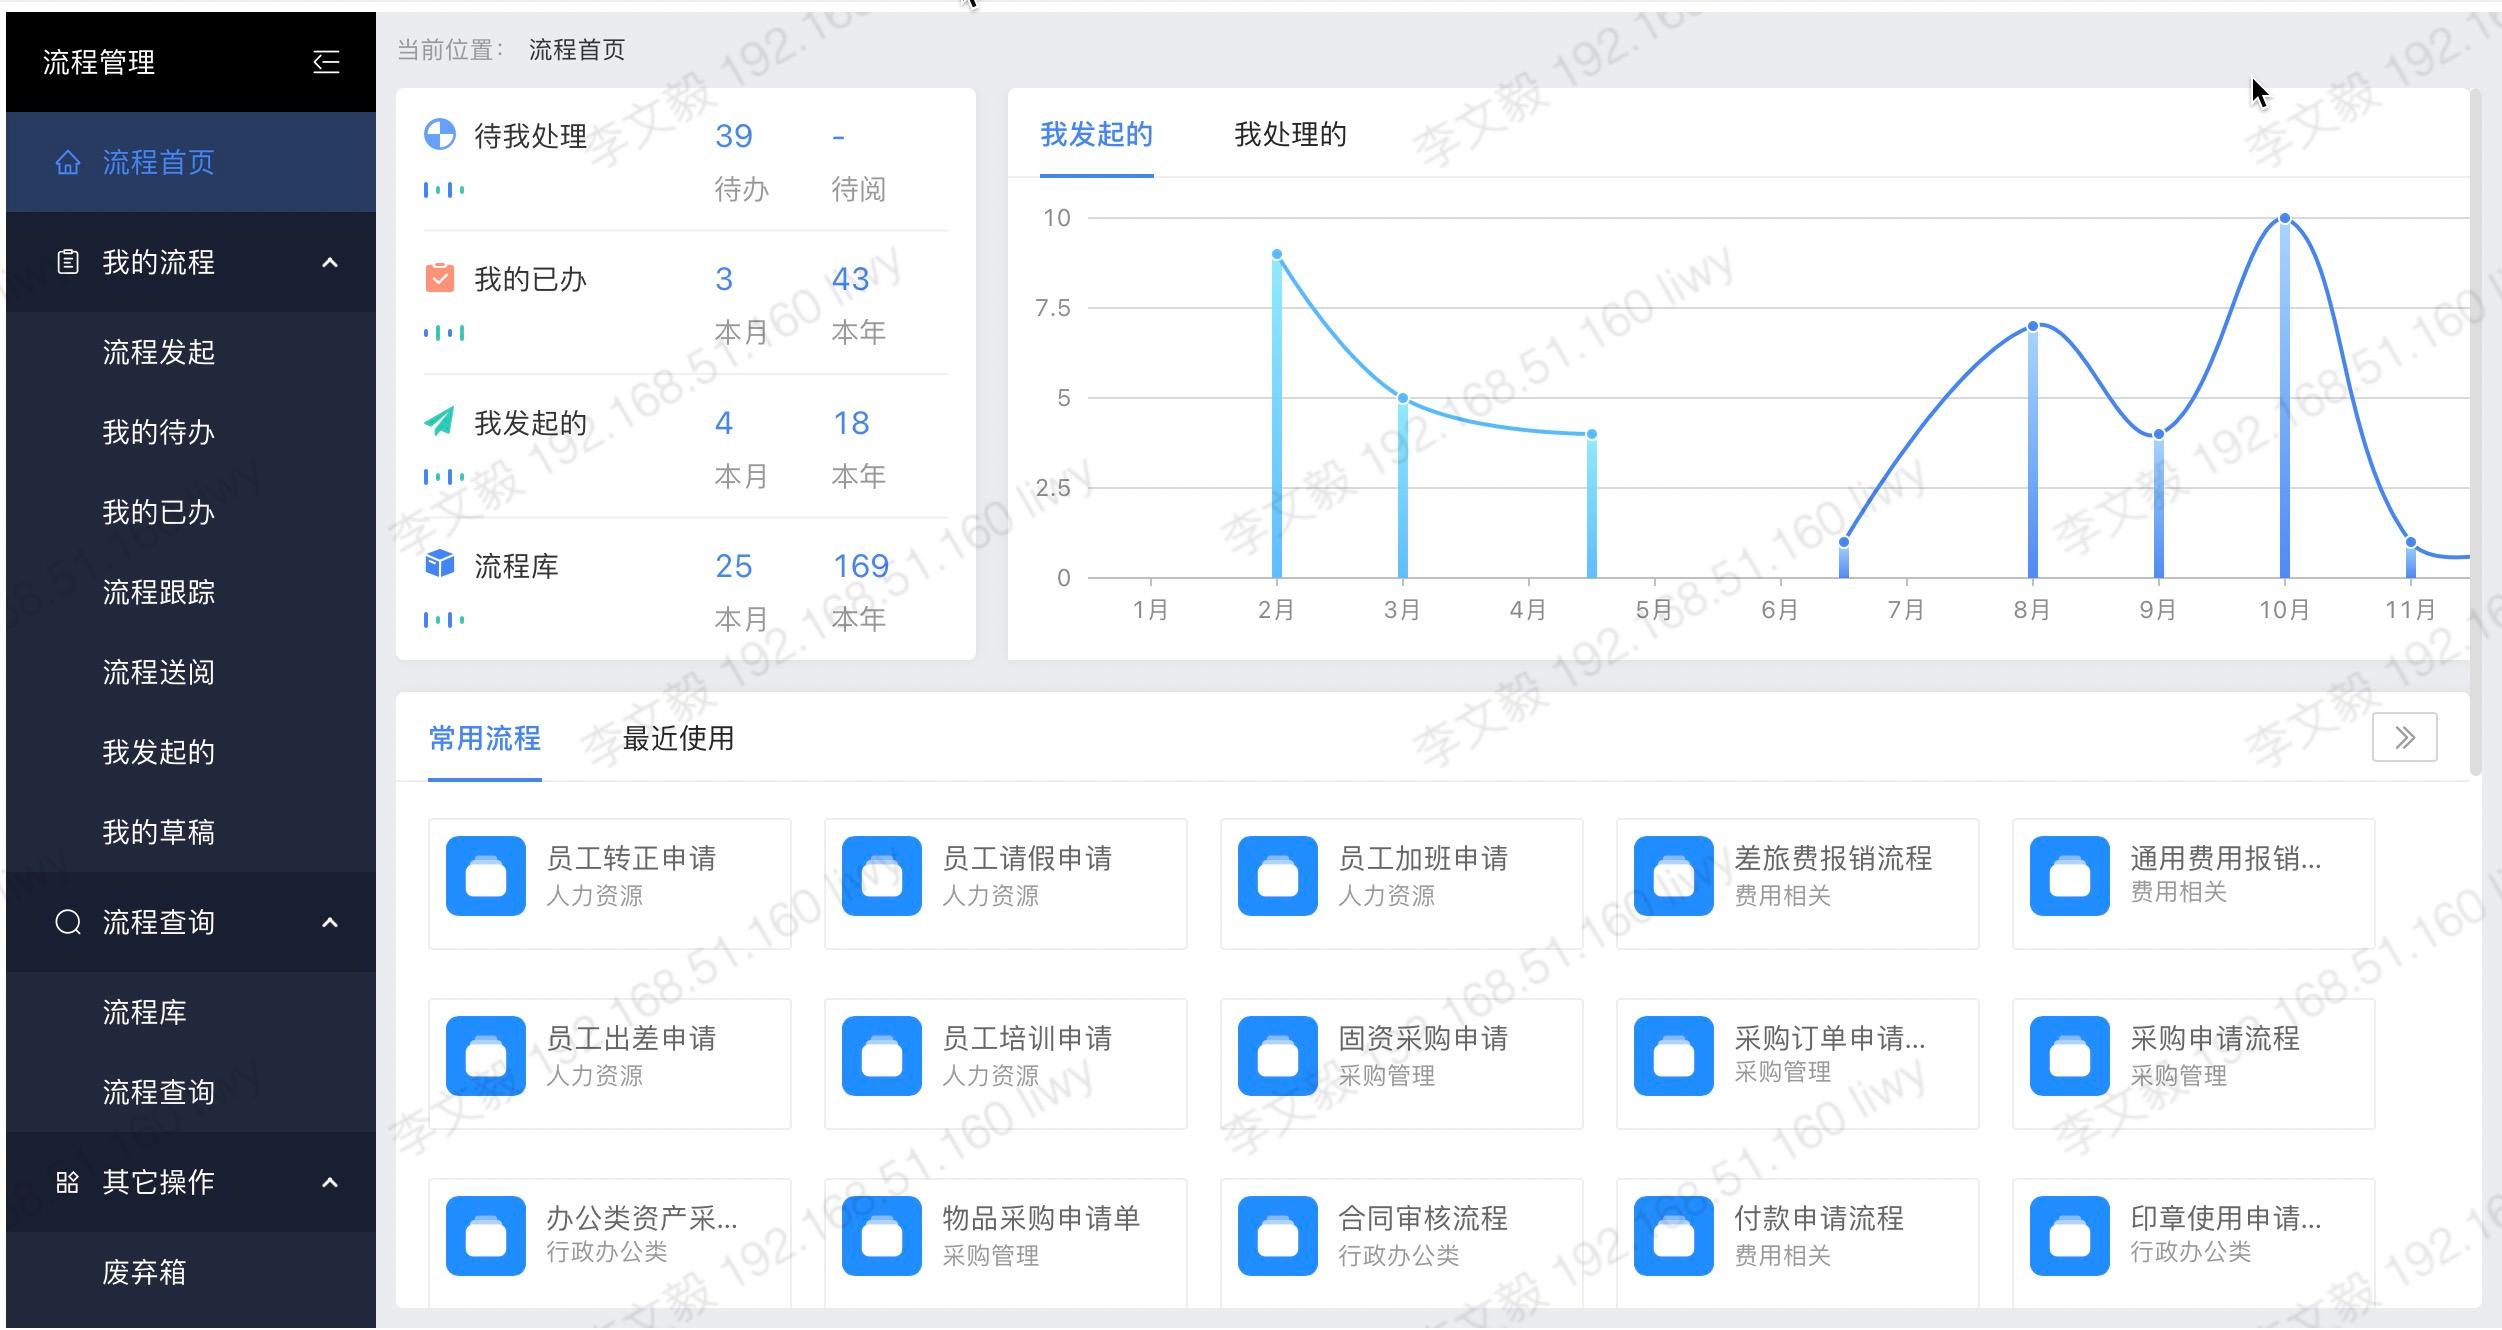Viewport: 2502px width, 1330px height.
Task: Click the 8月 data point on chart
Action: [x=2032, y=326]
